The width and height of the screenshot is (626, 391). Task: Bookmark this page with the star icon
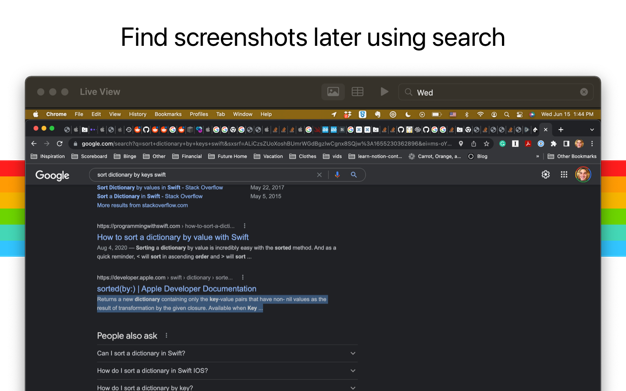click(x=486, y=143)
